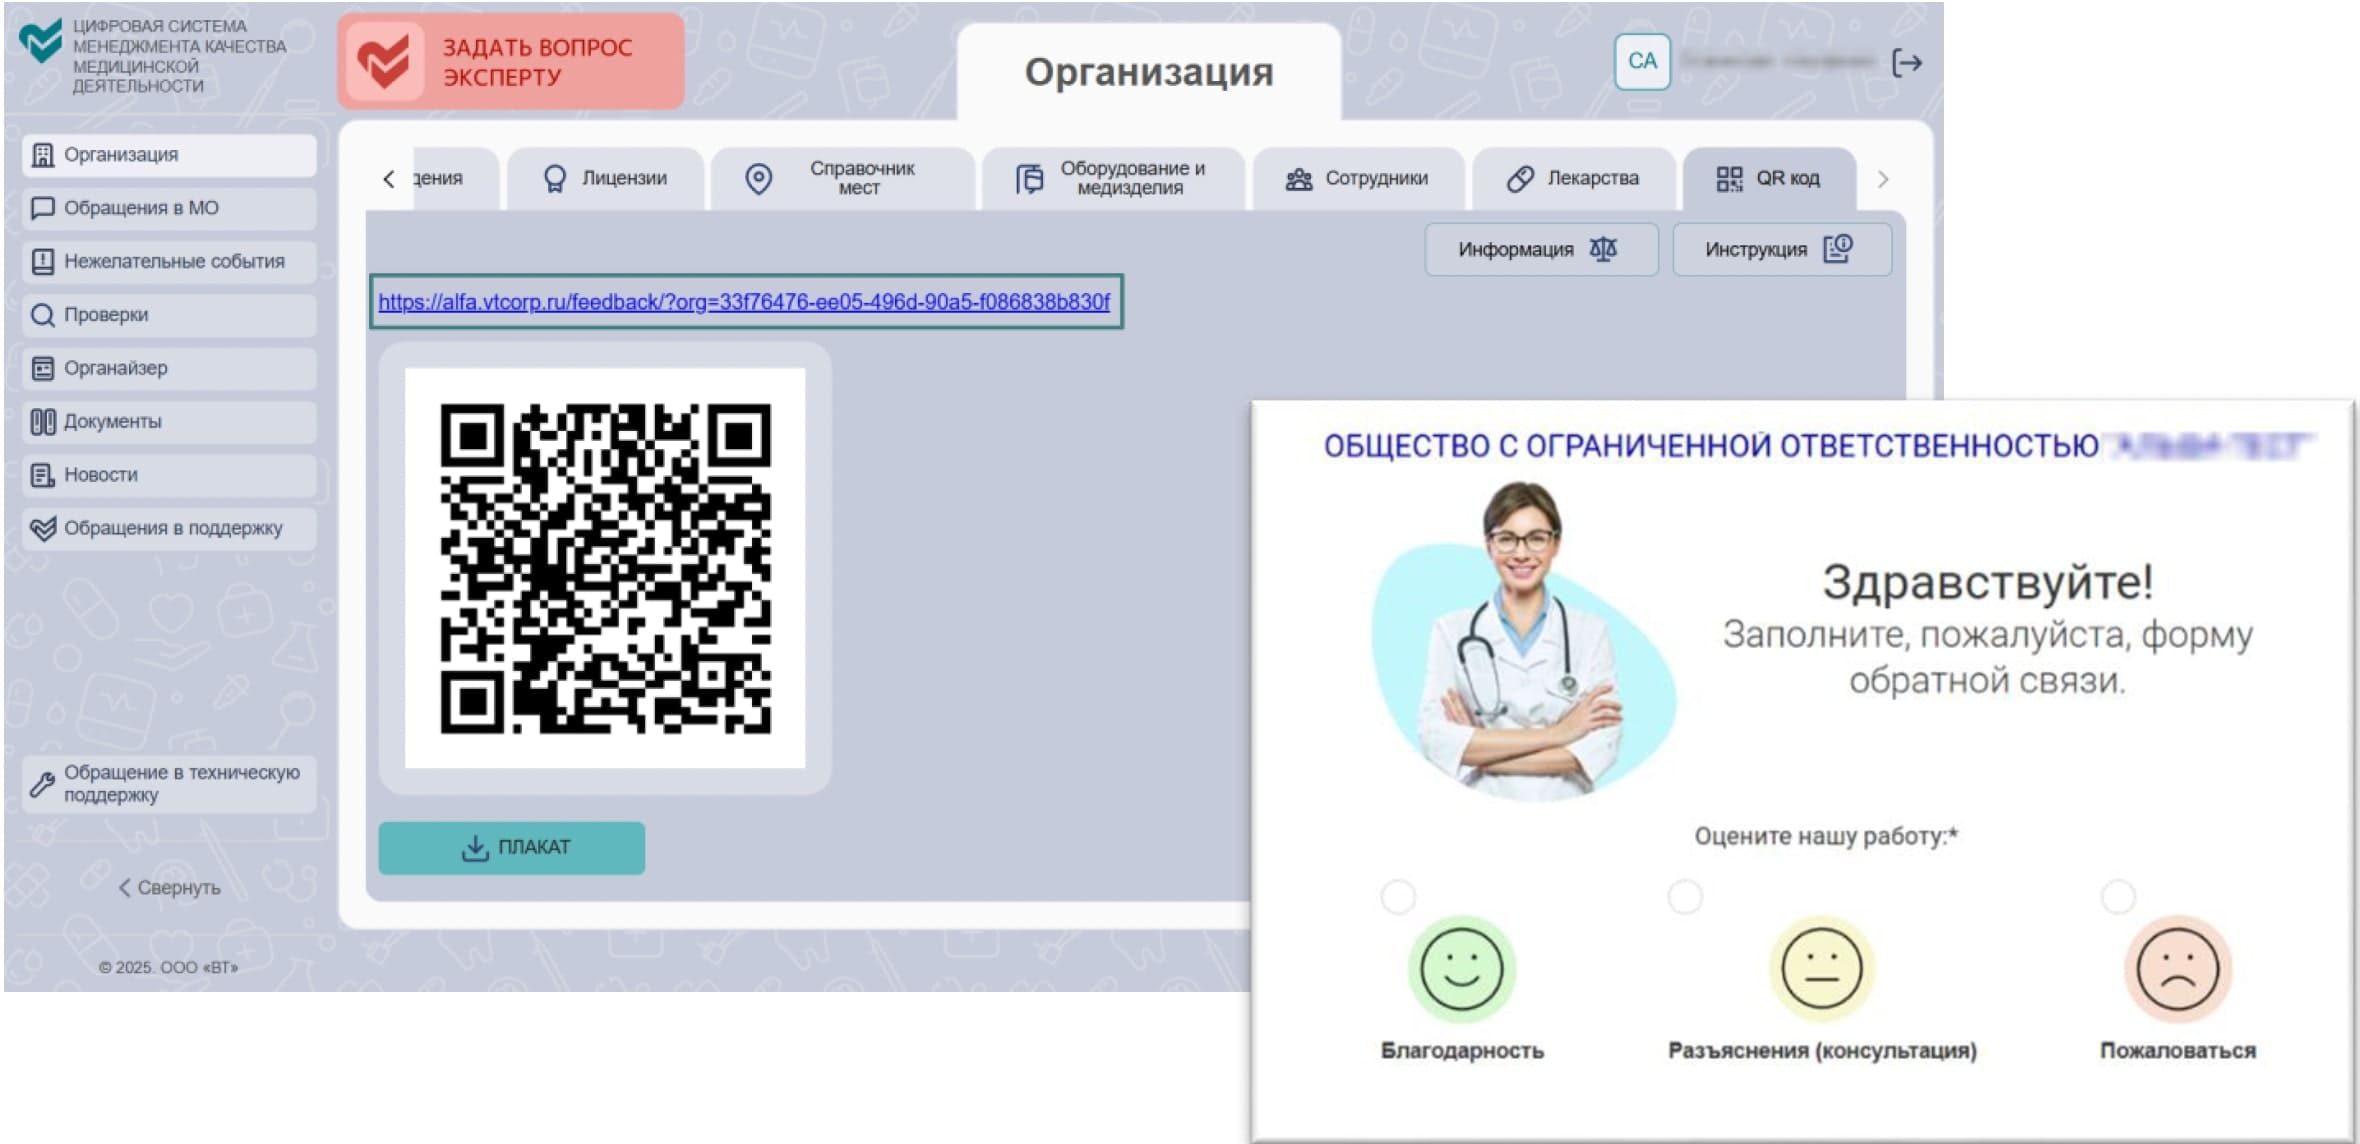
Task: Click the green smiley face
Action: (x=1461, y=969)
